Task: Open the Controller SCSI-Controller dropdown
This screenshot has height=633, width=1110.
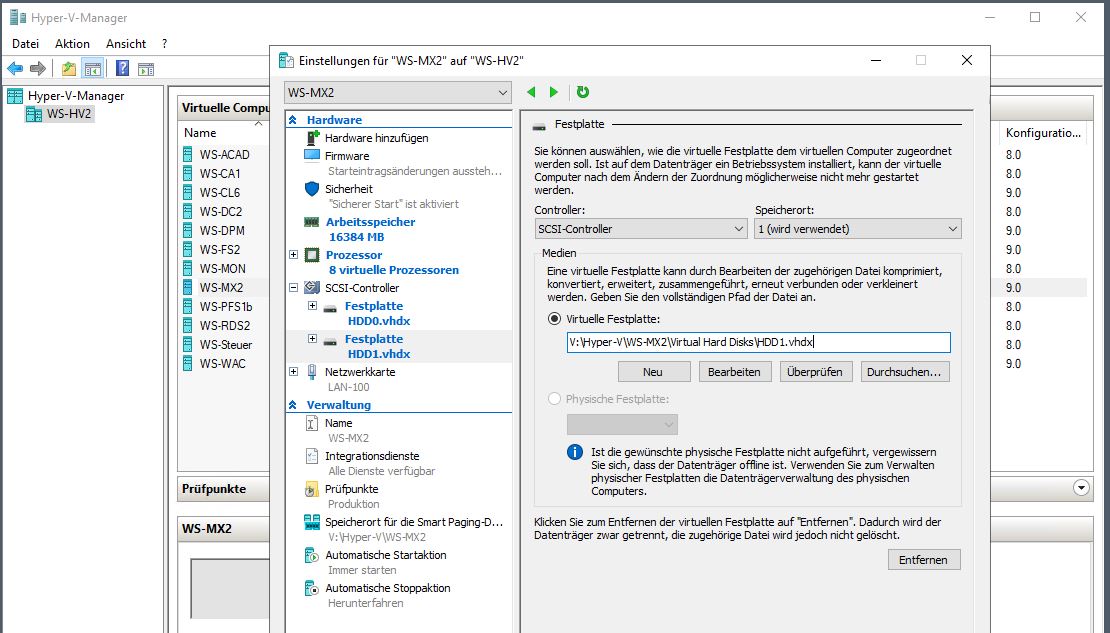Action: [x=641, y=229]
